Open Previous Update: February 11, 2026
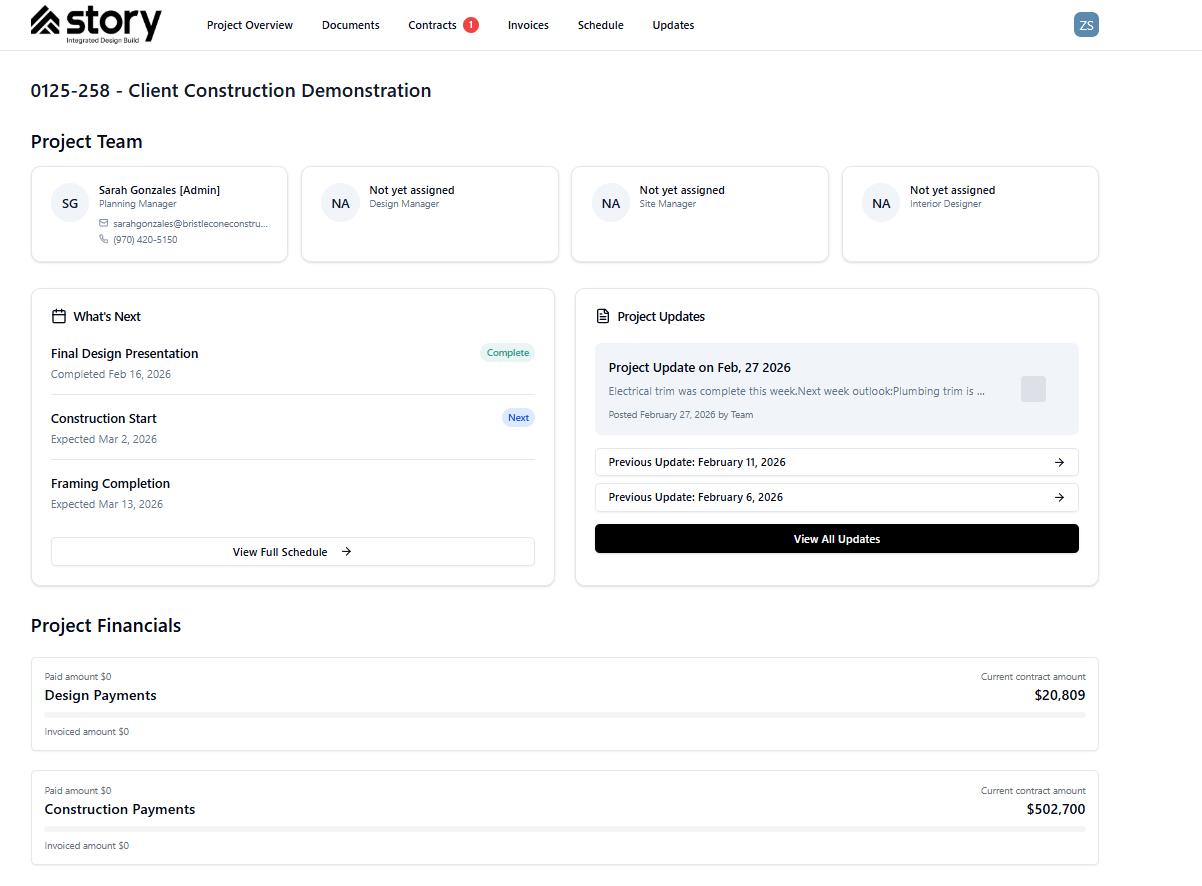 (837, 462)
